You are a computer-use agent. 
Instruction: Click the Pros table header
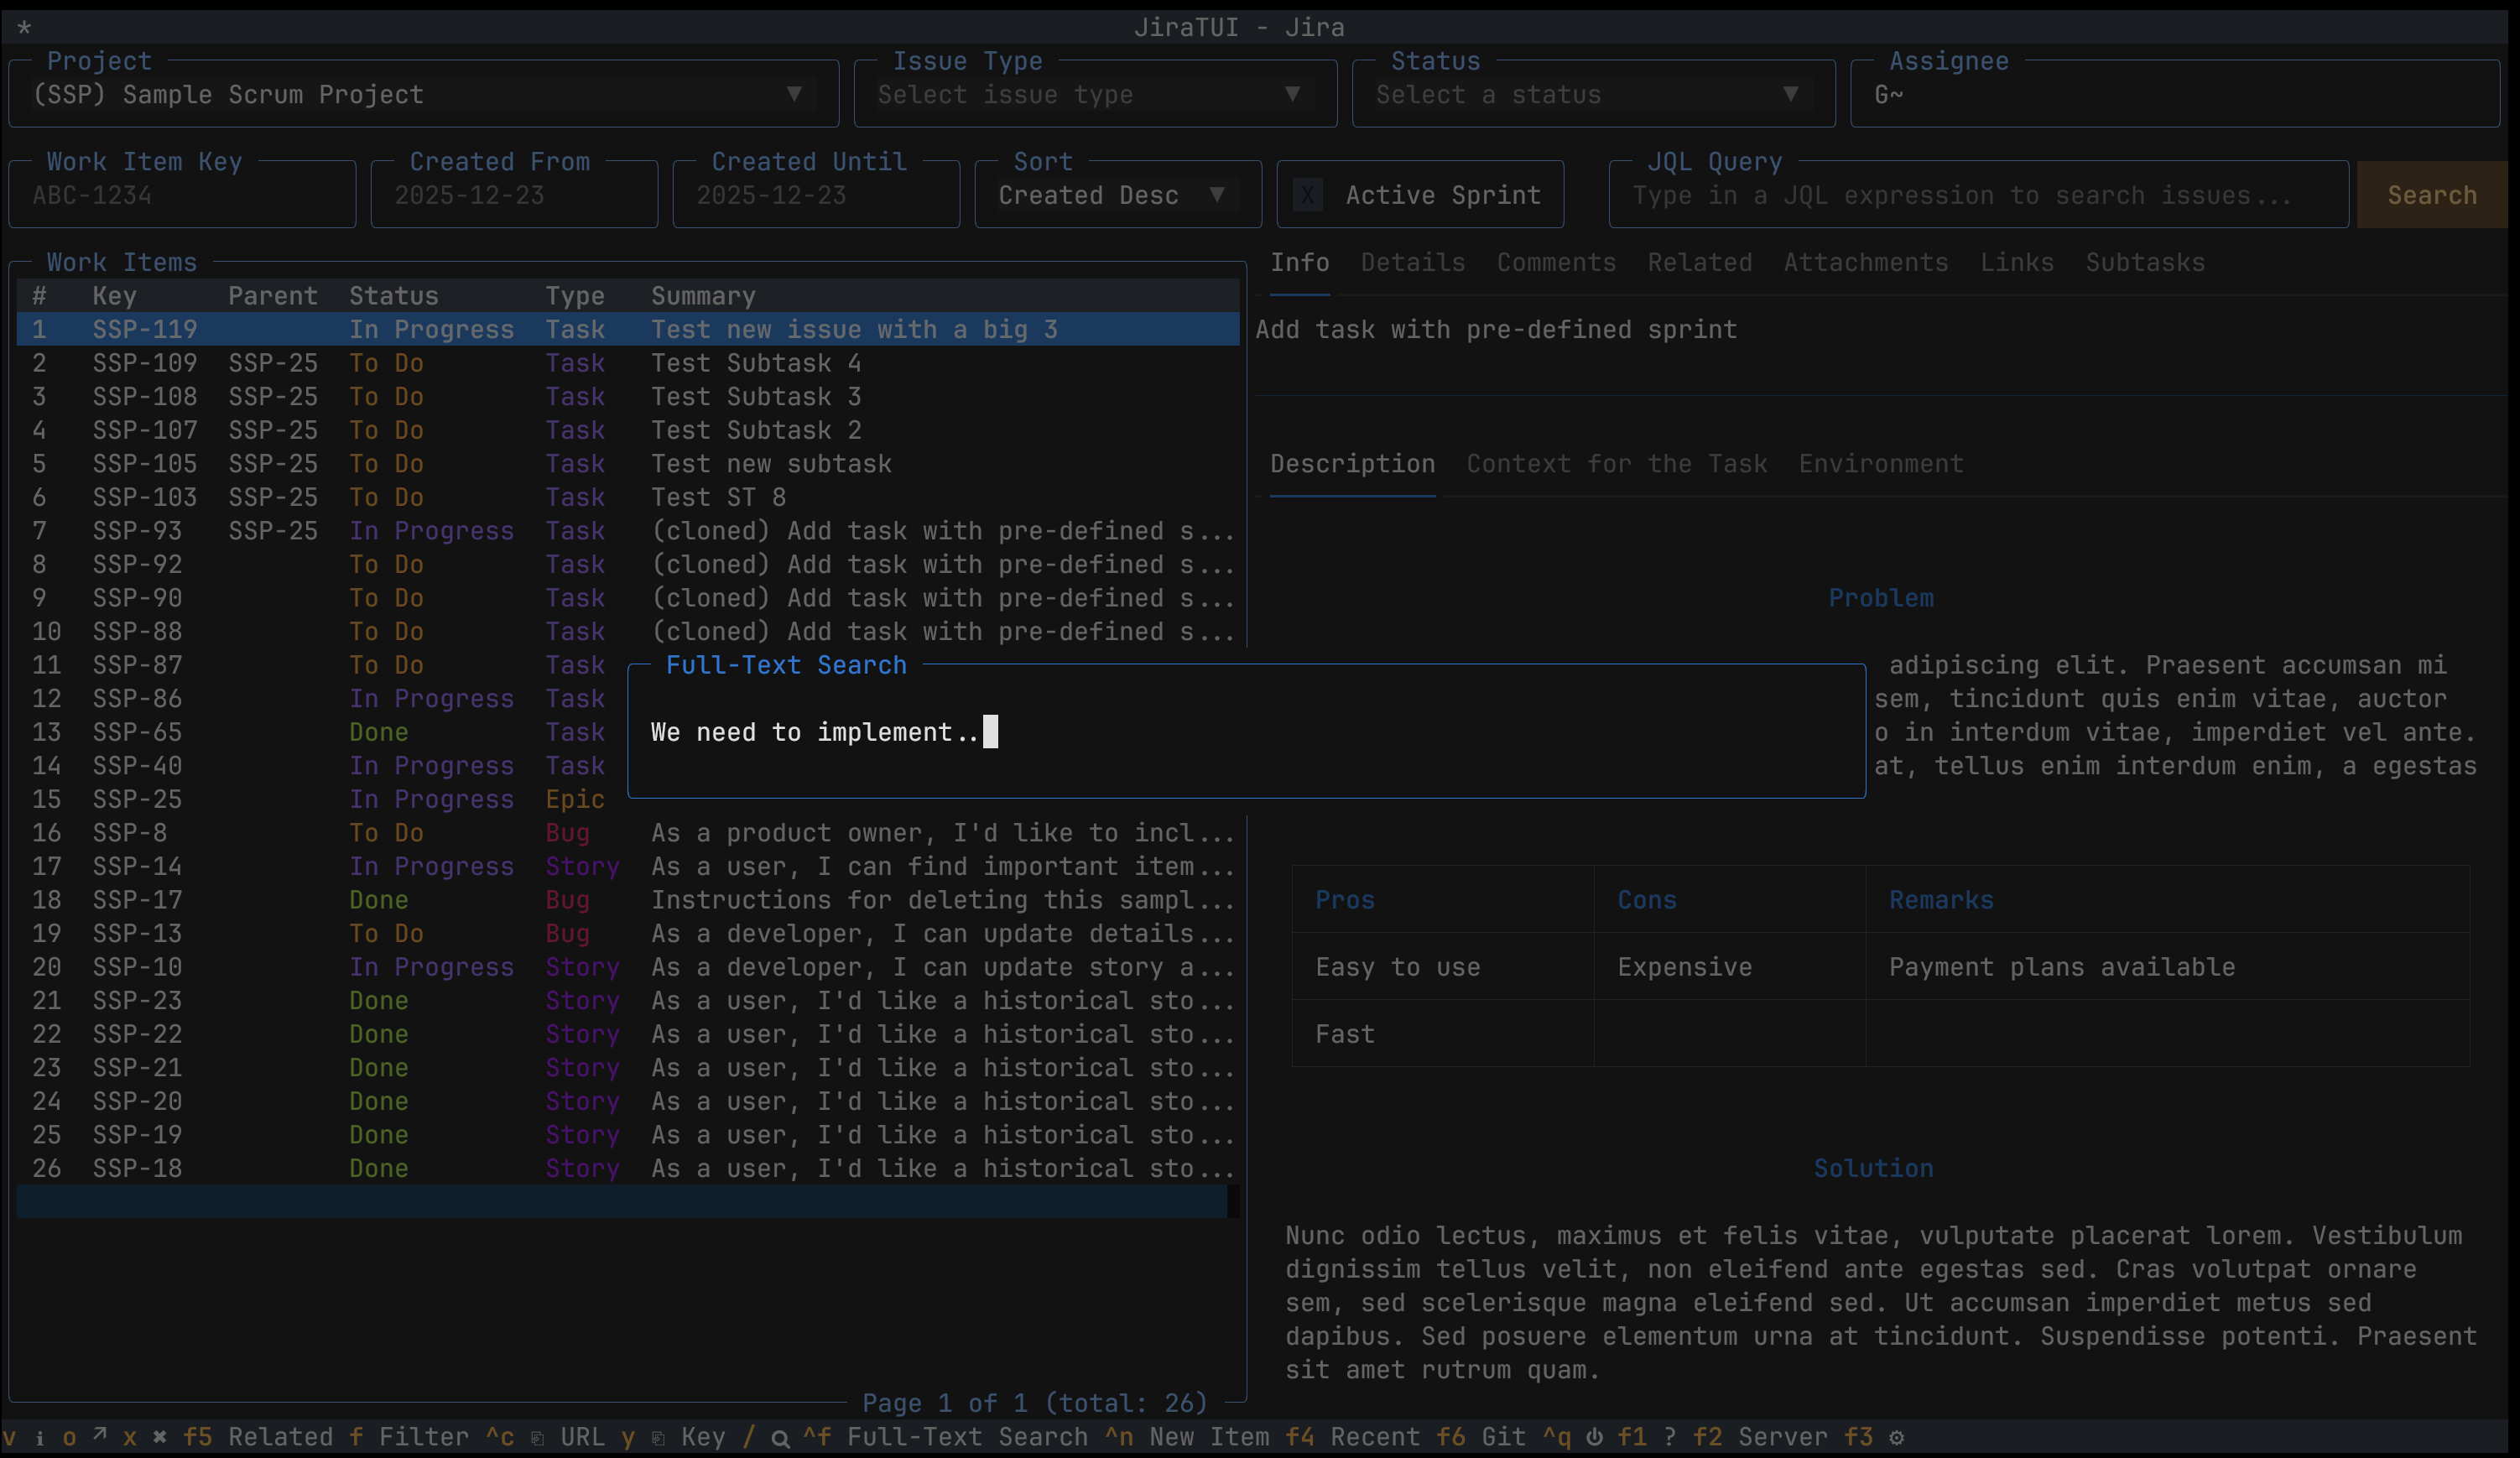[x=1345, y=900]
